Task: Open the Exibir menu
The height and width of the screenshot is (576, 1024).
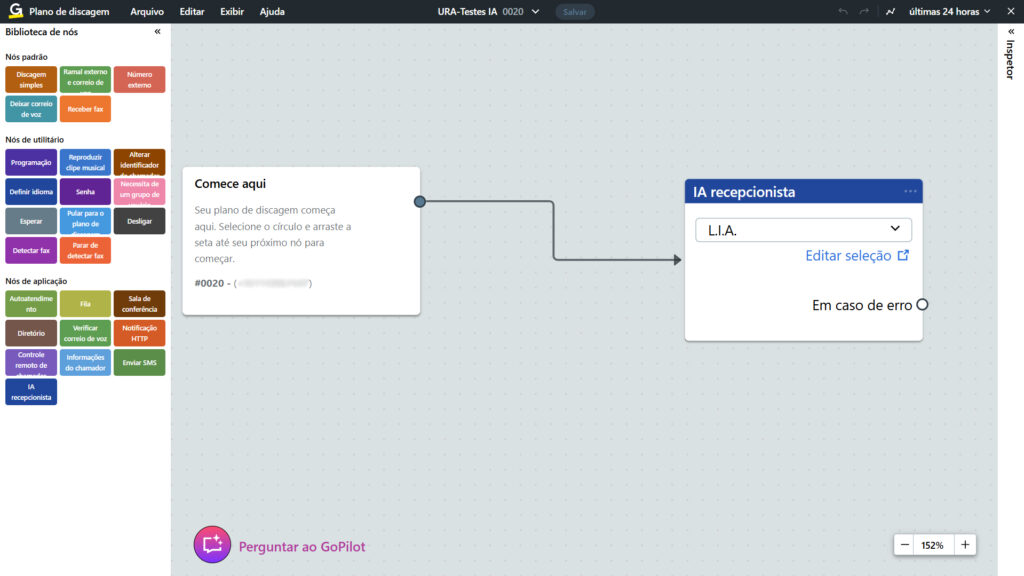Action: [x=232, y=12]
